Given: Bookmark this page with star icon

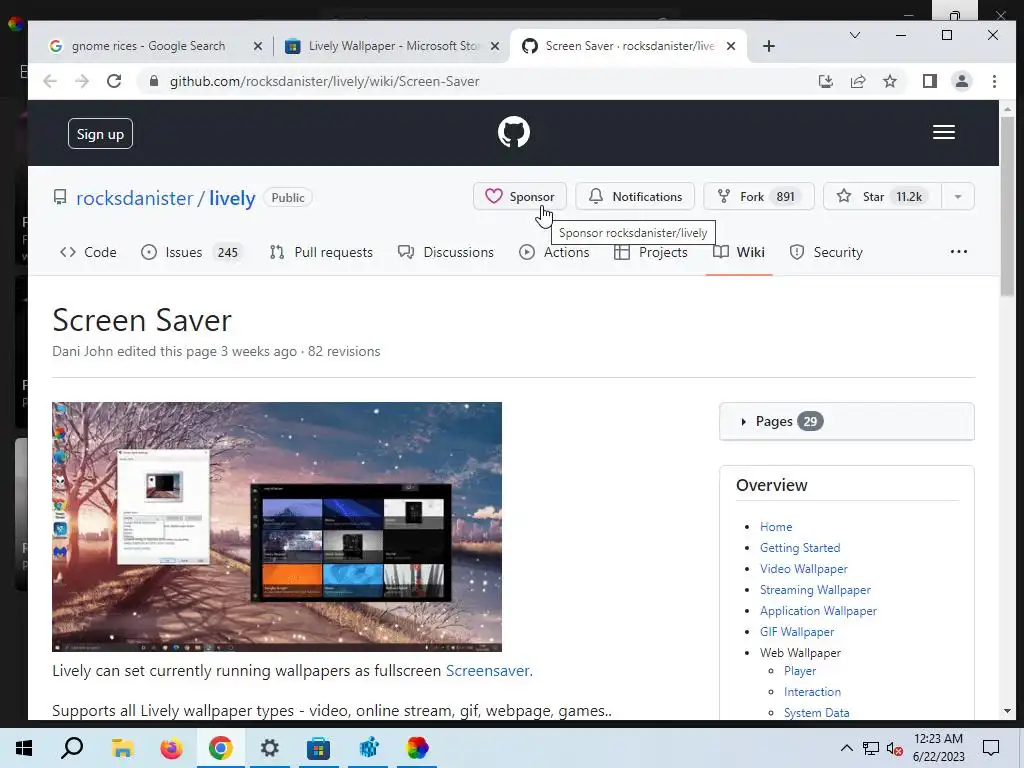Looking at the screenshot, I should [x=889, y=81].
